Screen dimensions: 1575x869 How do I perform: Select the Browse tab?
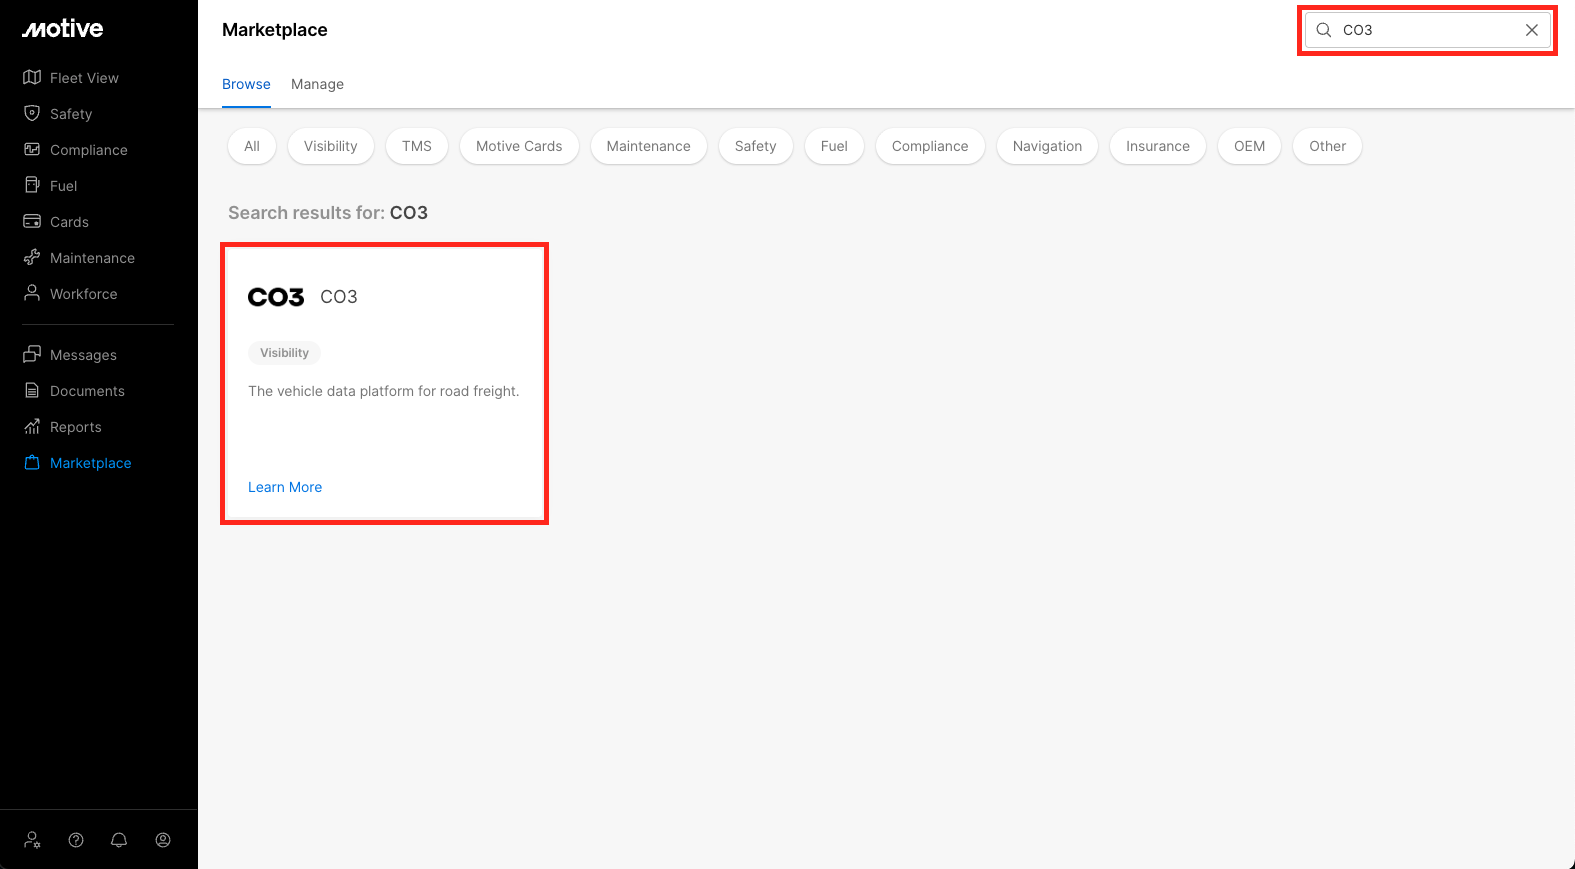point(246,84)
